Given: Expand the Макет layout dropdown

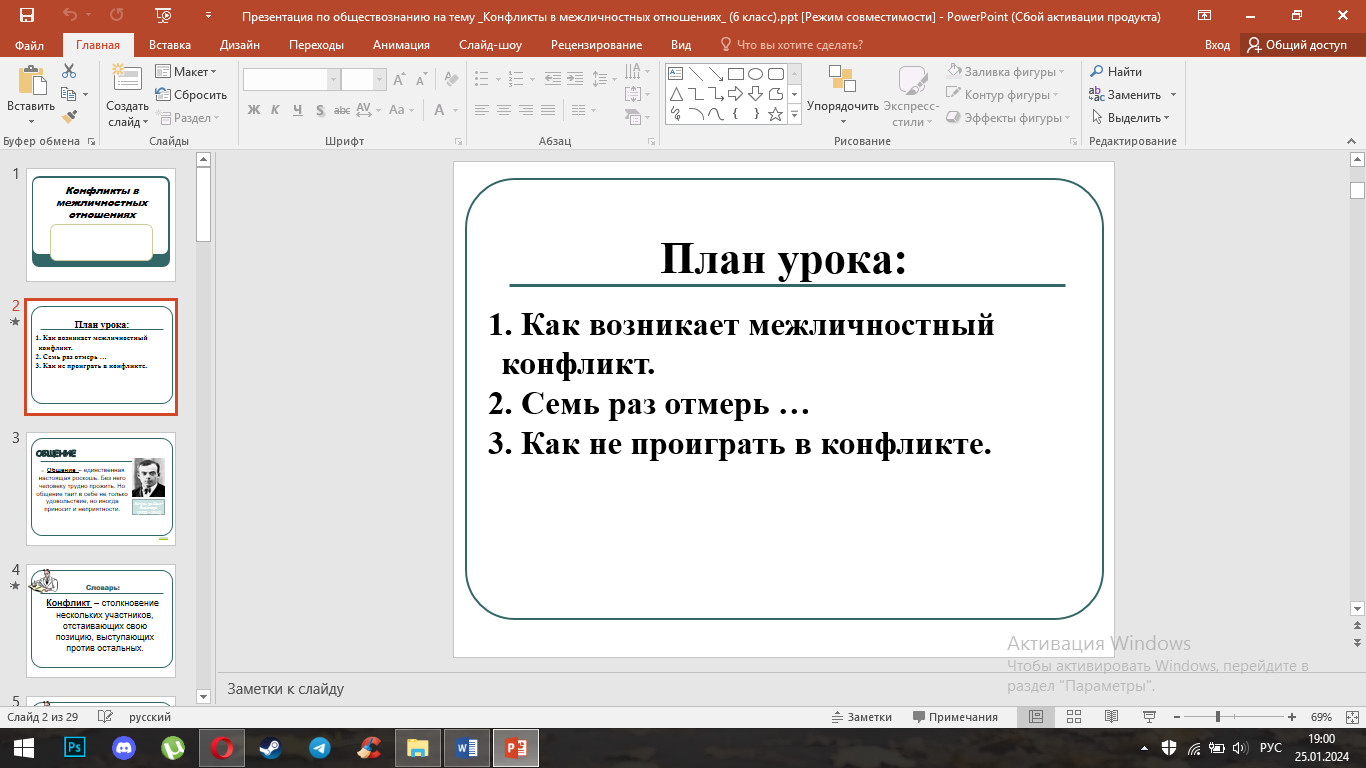Looking at the screenshot, I should coord(187,72).
